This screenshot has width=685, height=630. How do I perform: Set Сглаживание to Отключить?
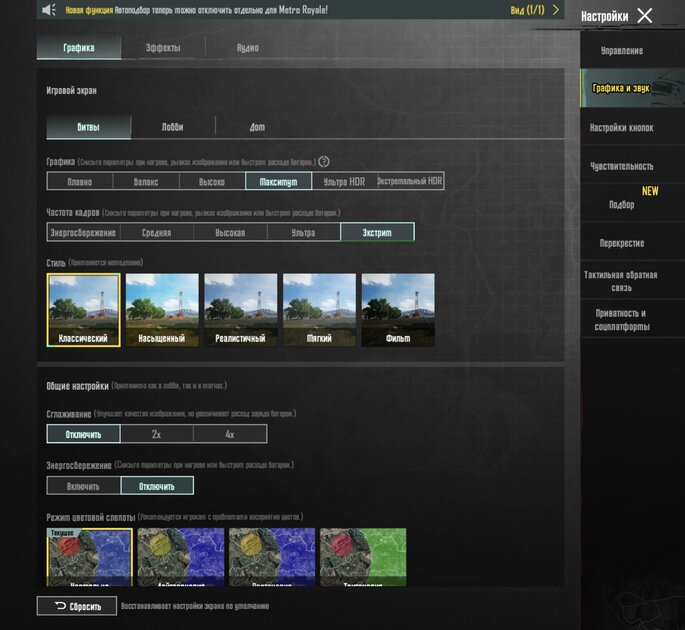tap(83, 434)
